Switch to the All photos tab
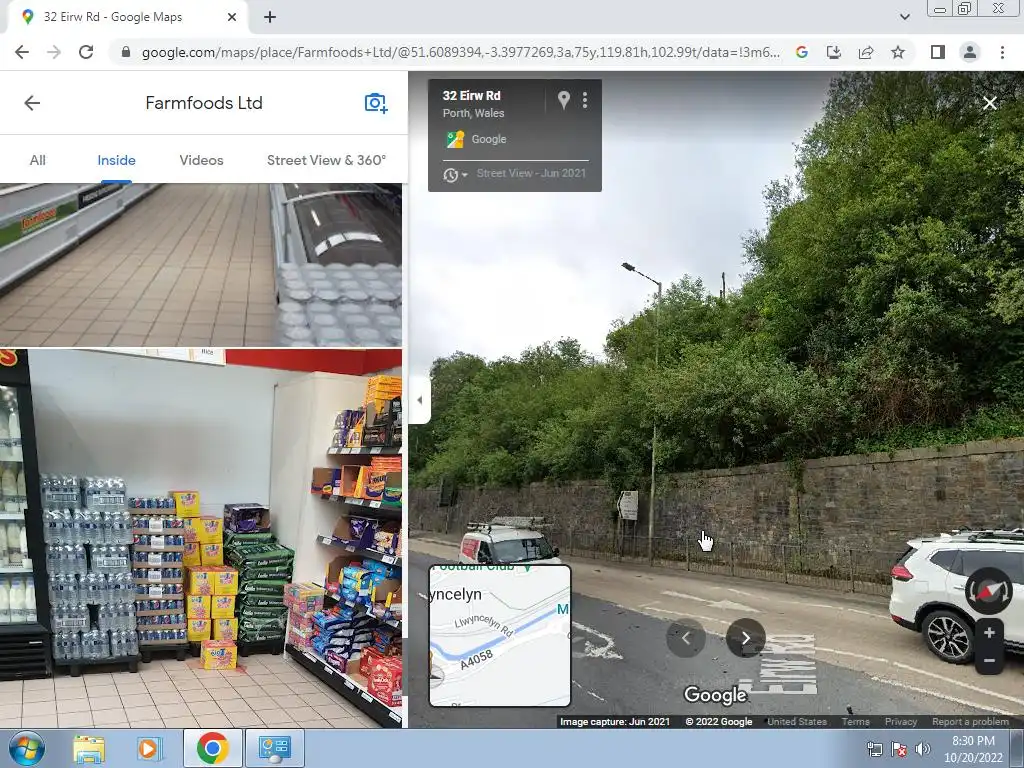This screenshot has height=768, width=1024. pyautogui.click(x=38, y=160)
